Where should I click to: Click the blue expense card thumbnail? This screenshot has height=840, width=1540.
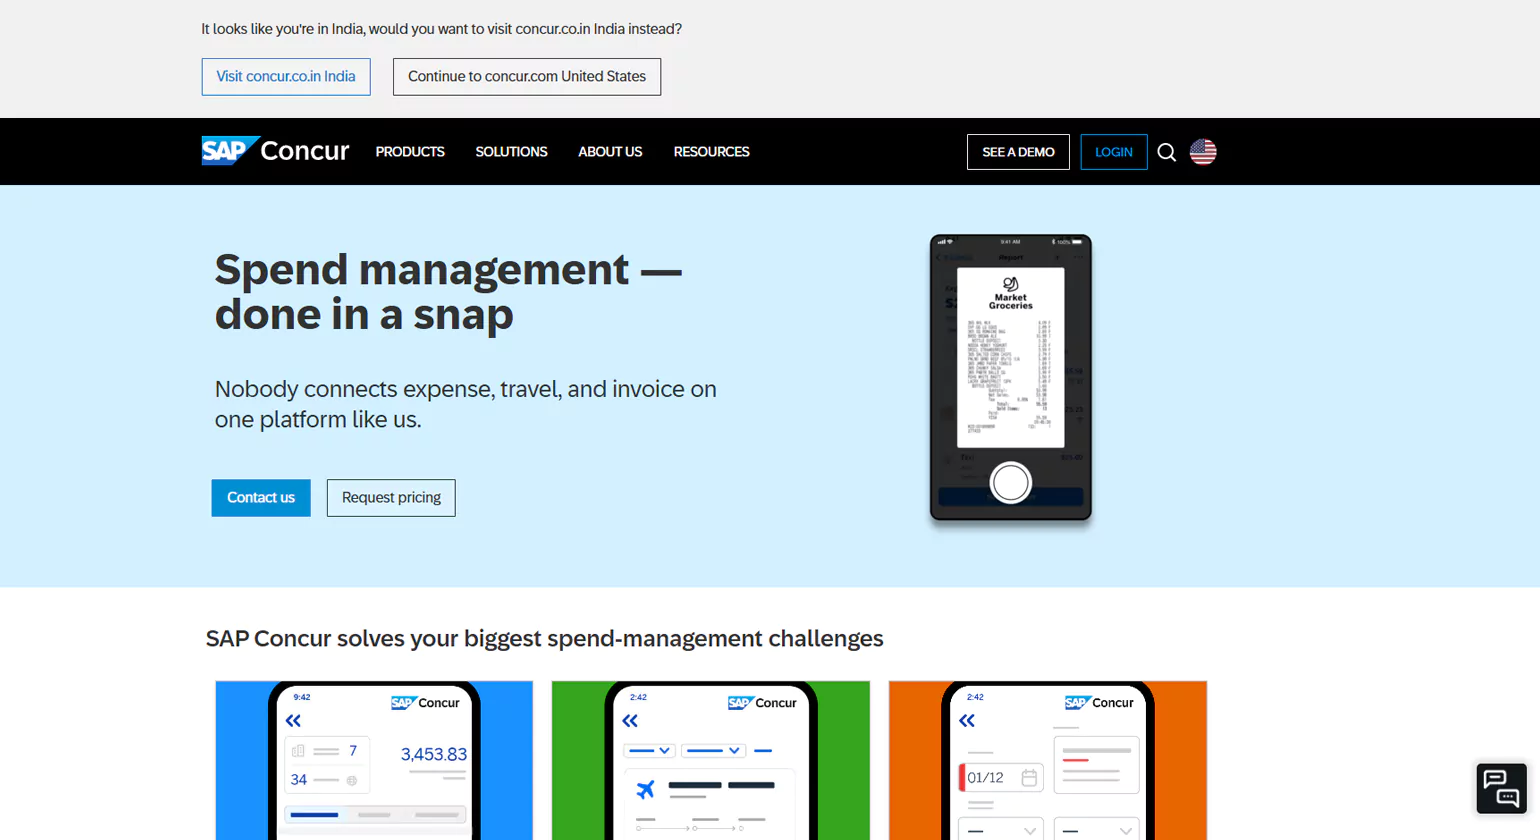374,760
